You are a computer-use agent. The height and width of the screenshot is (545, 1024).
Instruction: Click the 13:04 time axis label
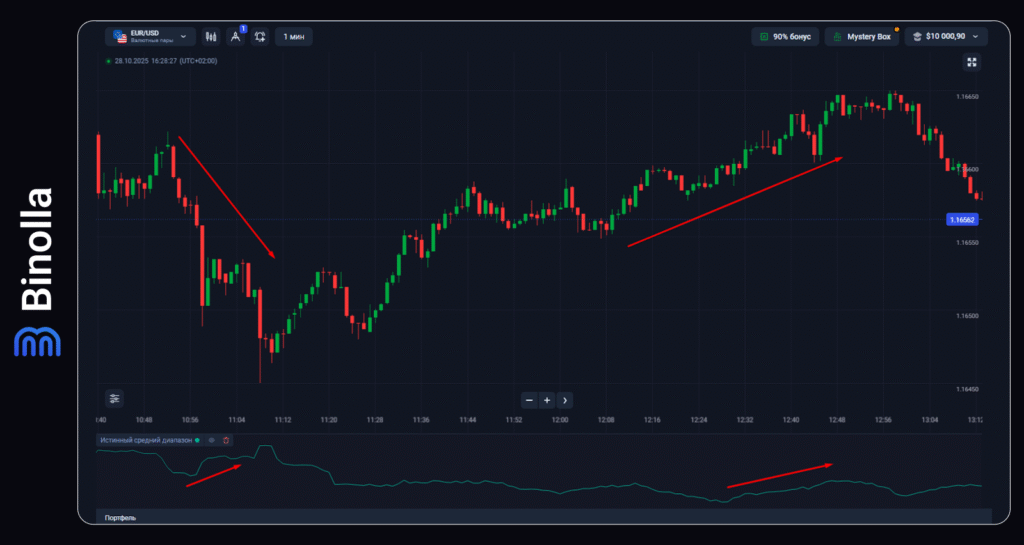pos(929,420)
